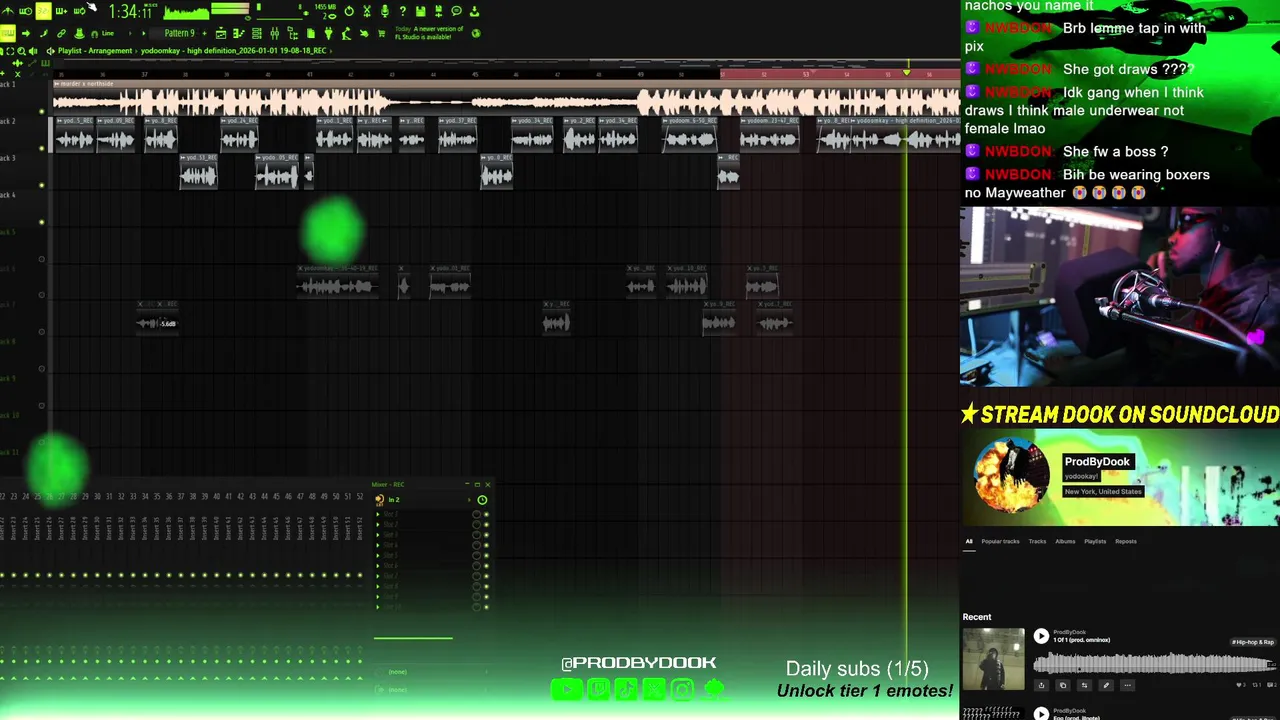The height and width of the screenshot is (720, 1280).
Task: Click the playlist speaker icon left of Playlist label
Action: point(50,50)
